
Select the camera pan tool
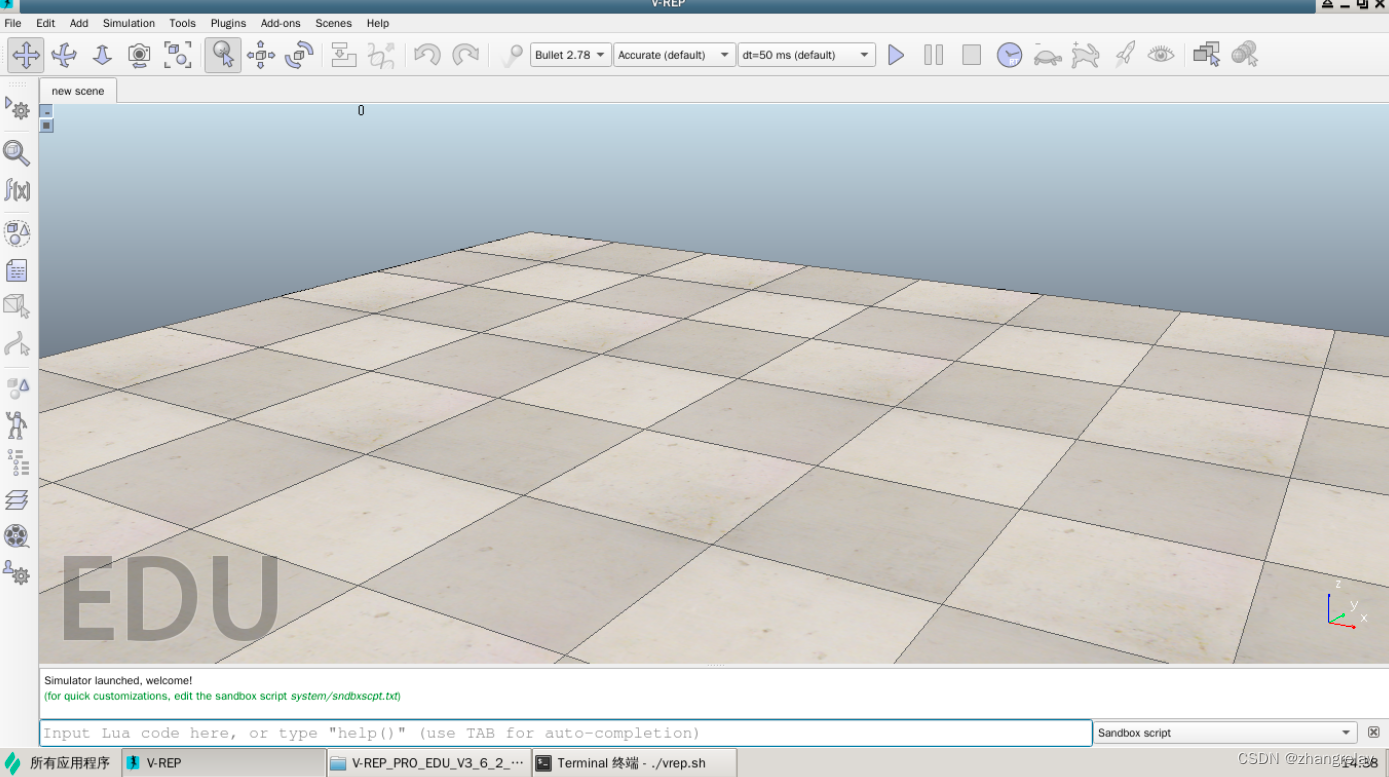coord(26,55)
